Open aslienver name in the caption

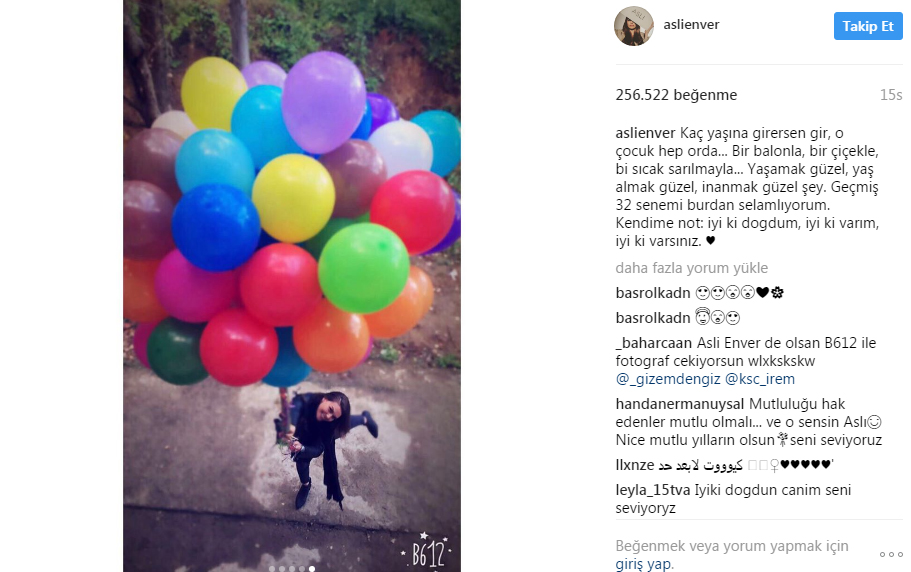tap(645, 133)
